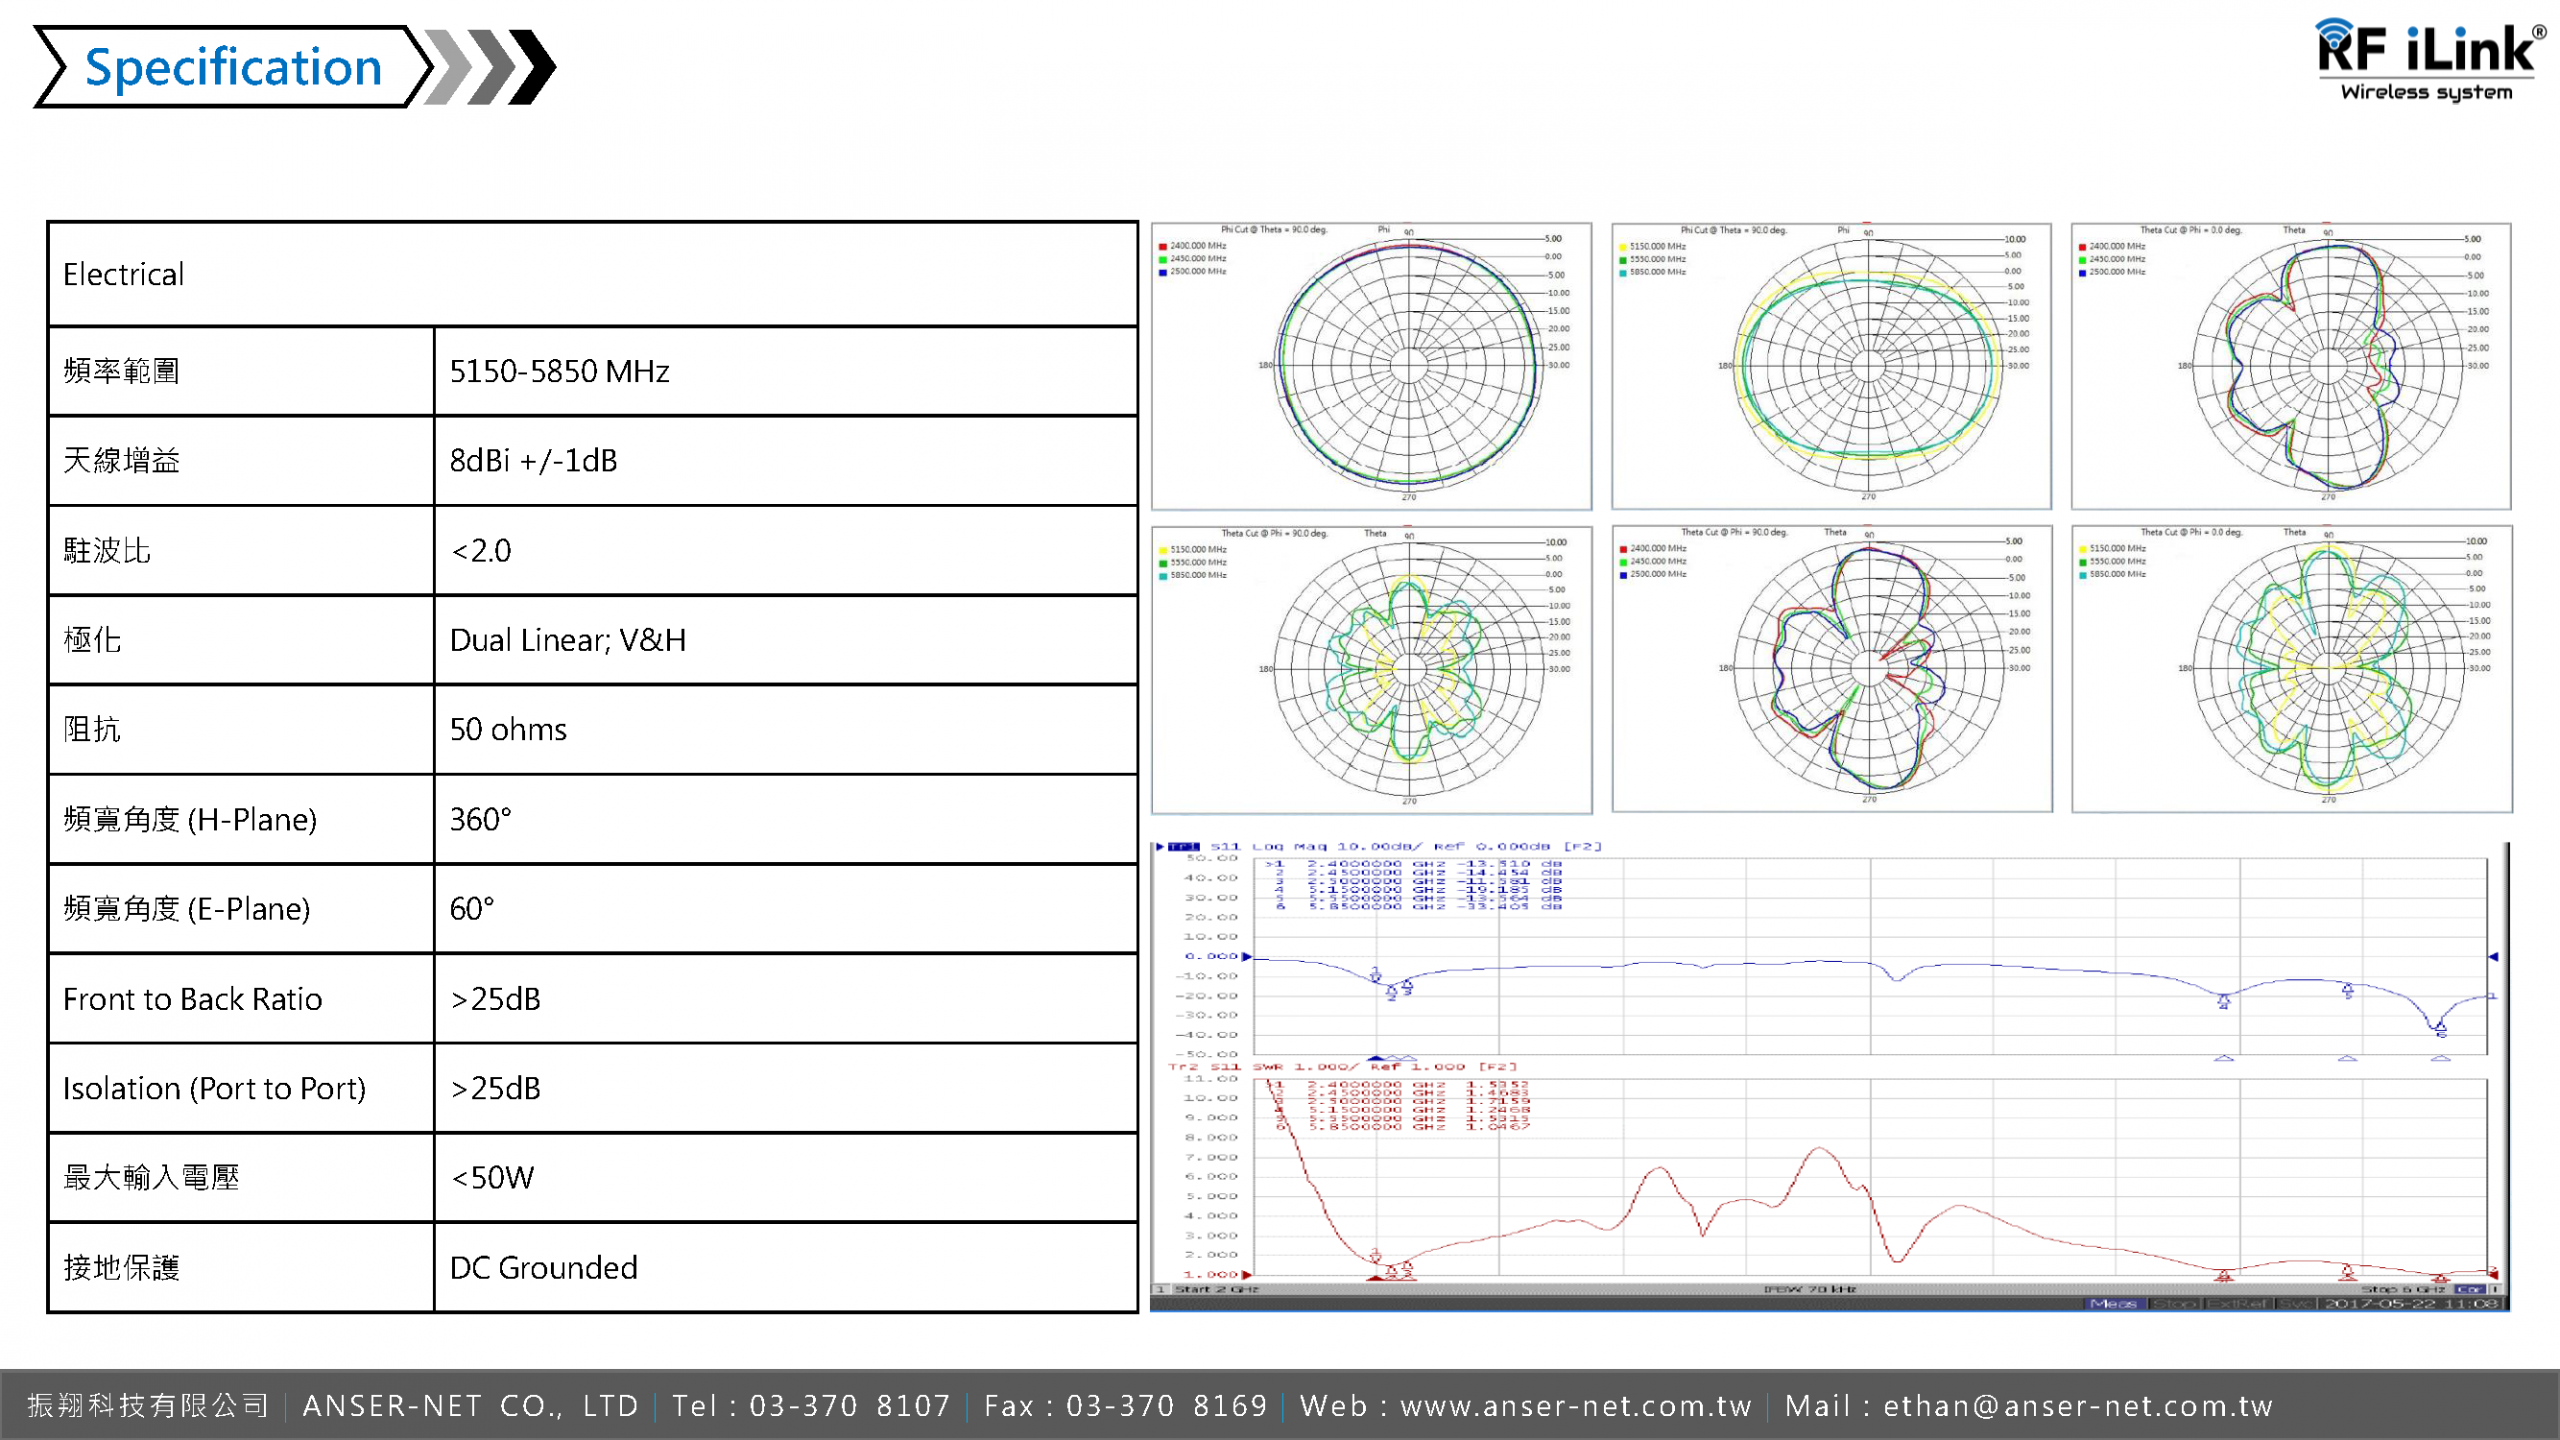Click the Cor indicator beside Stop 6 GHz
The image size is (2560, 1440).
pyautogui.click(x=2468, y=1290)
